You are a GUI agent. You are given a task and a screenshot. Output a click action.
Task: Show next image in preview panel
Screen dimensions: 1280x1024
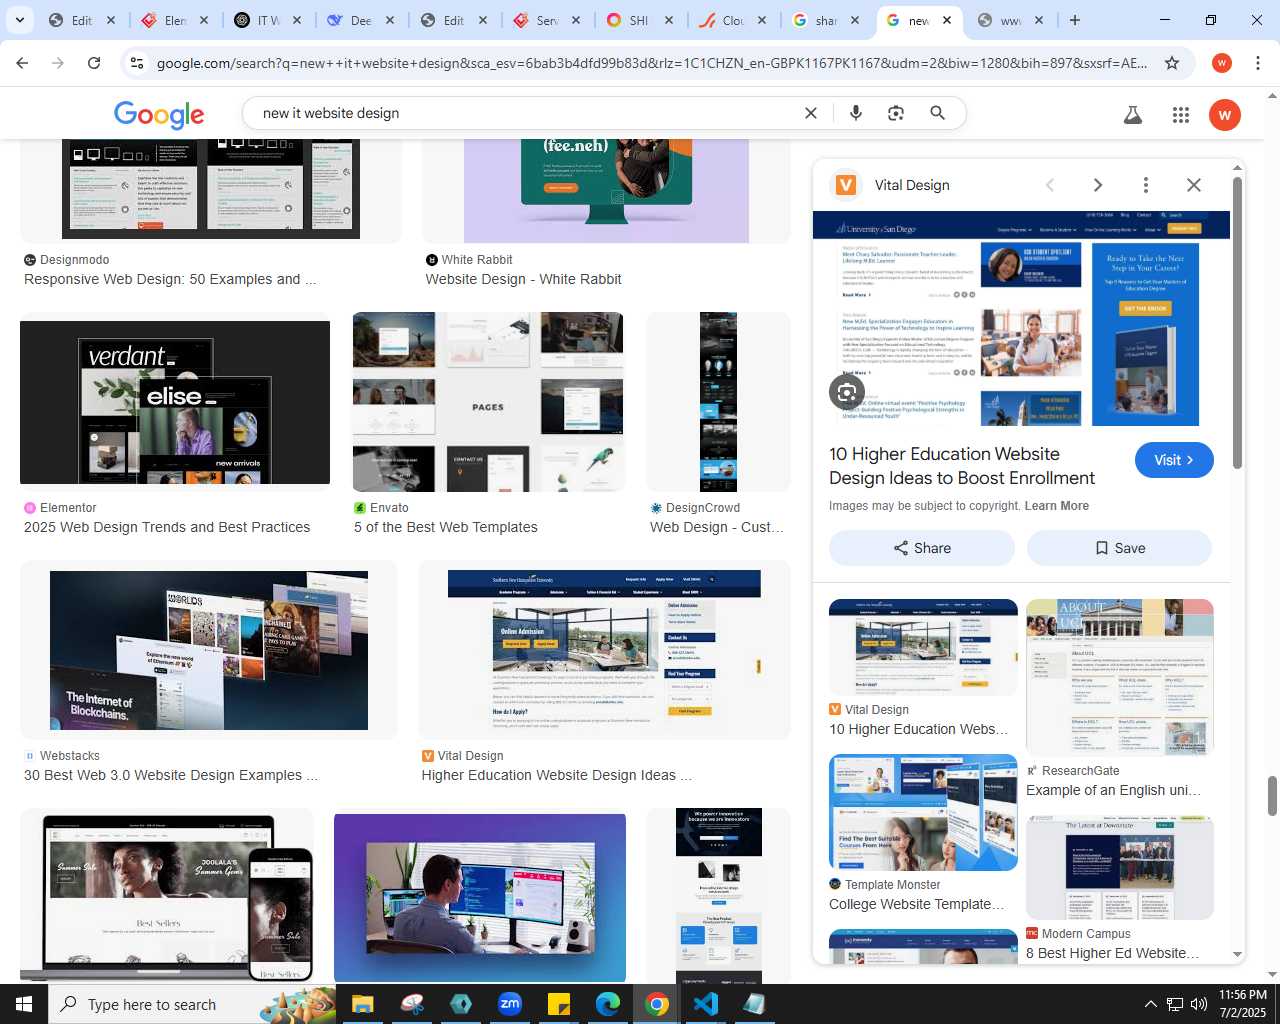(x=1098, y=185)
